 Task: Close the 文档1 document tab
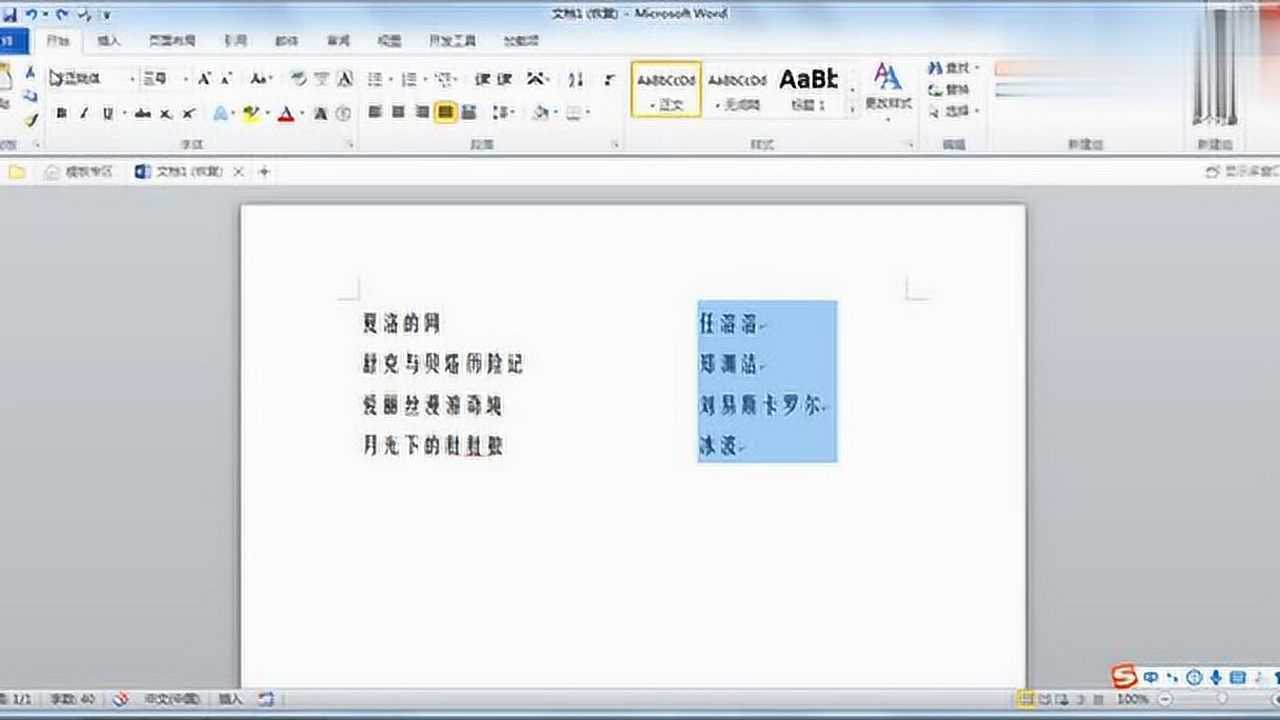(x=238, y=172)
